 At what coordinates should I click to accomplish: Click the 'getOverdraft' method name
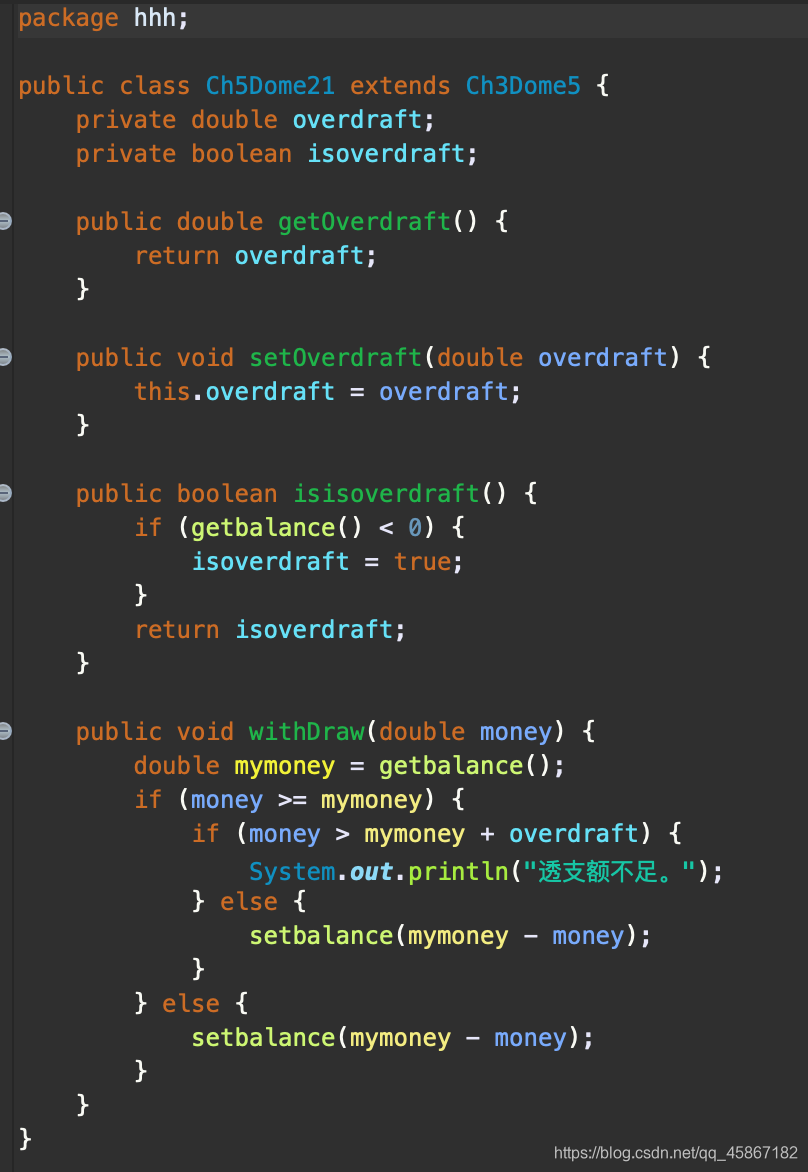pyautogui.click(x=364, y=222)
